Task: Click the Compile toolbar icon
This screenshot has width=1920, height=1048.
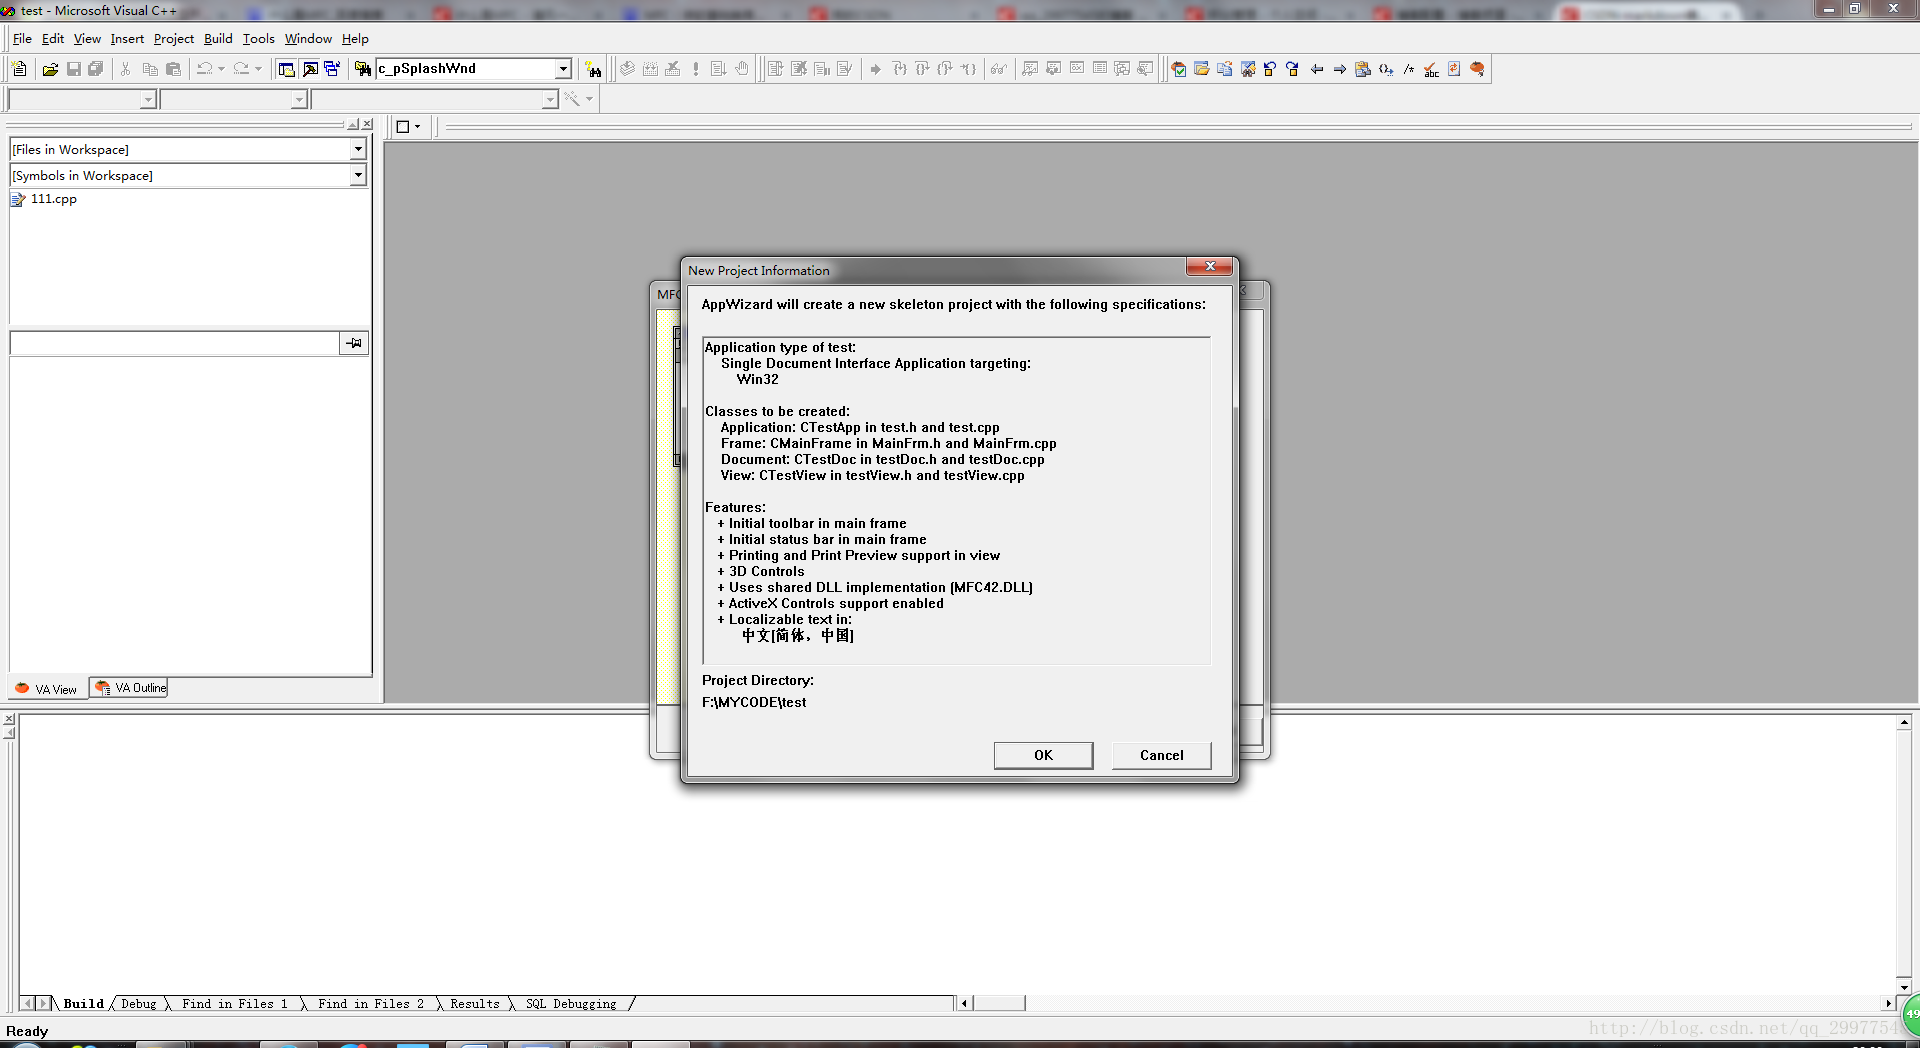Action: point(627,69)
